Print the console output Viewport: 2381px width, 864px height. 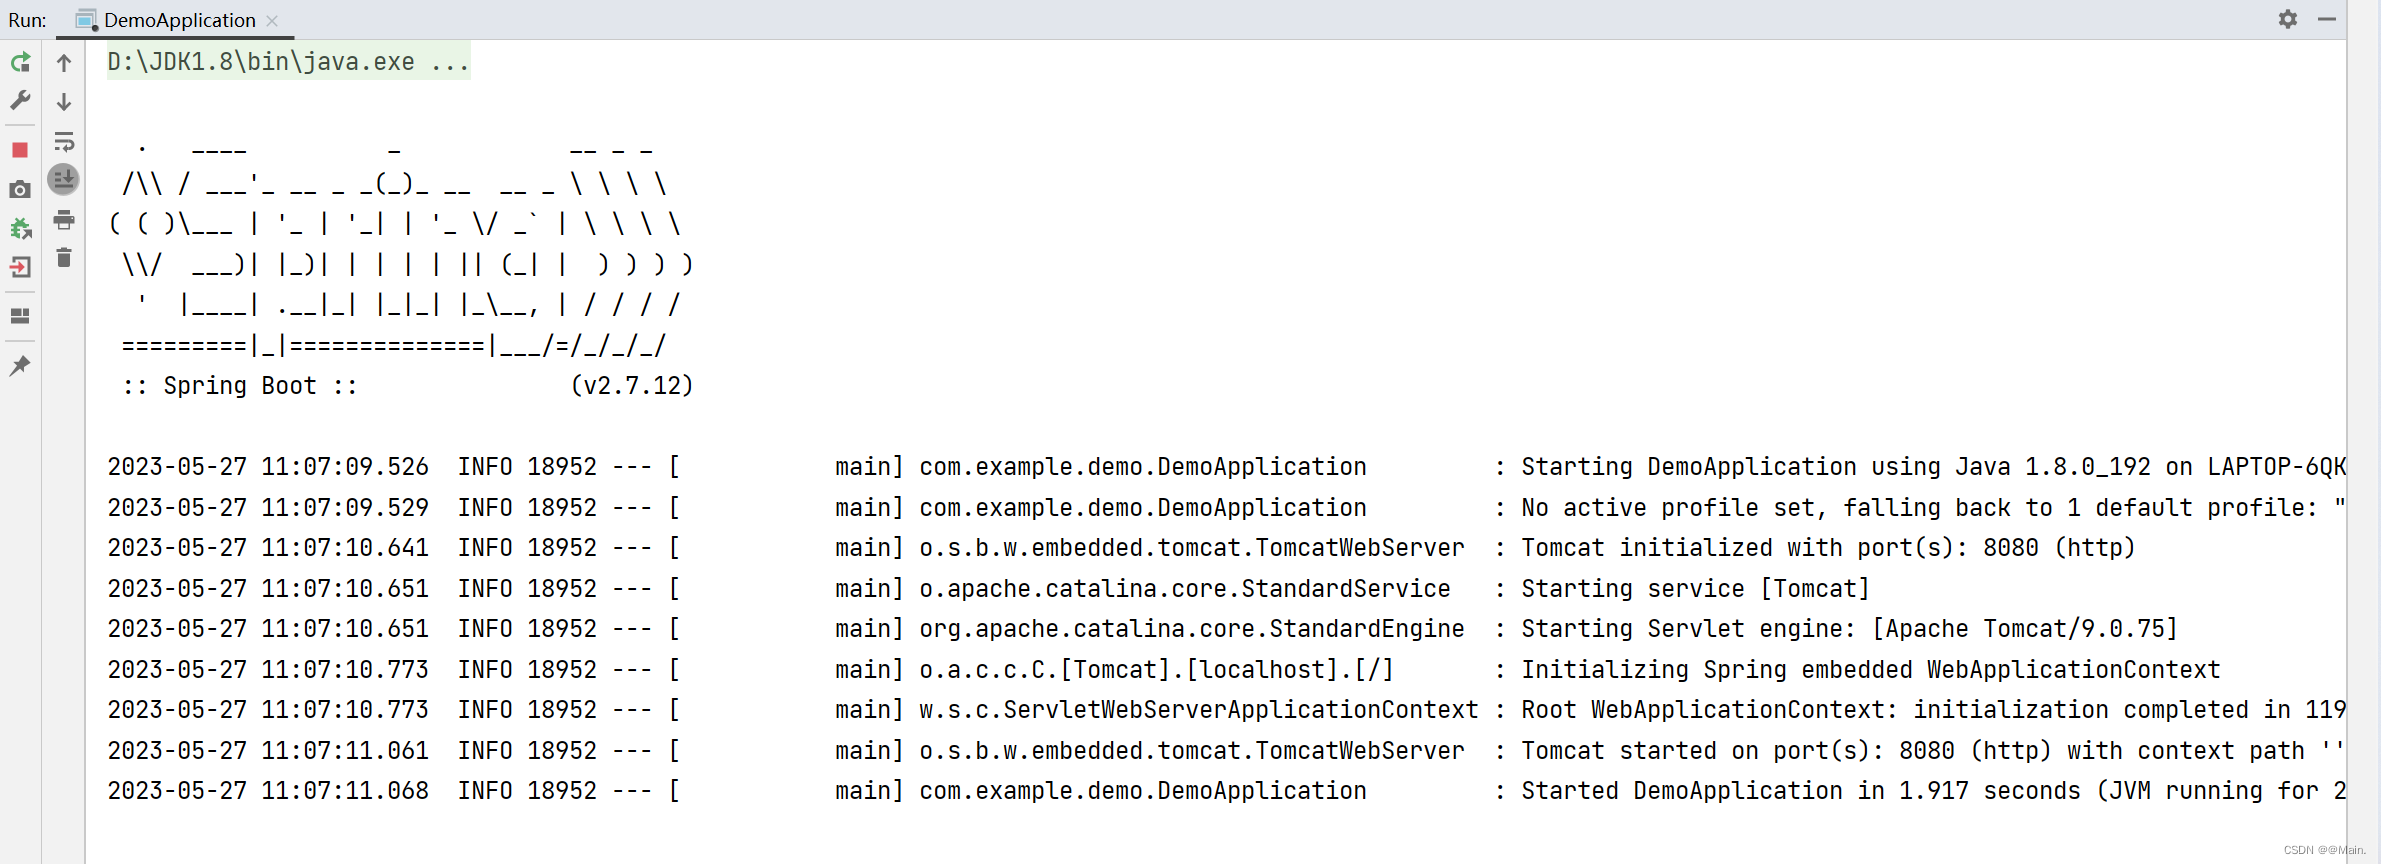[64, 221]
